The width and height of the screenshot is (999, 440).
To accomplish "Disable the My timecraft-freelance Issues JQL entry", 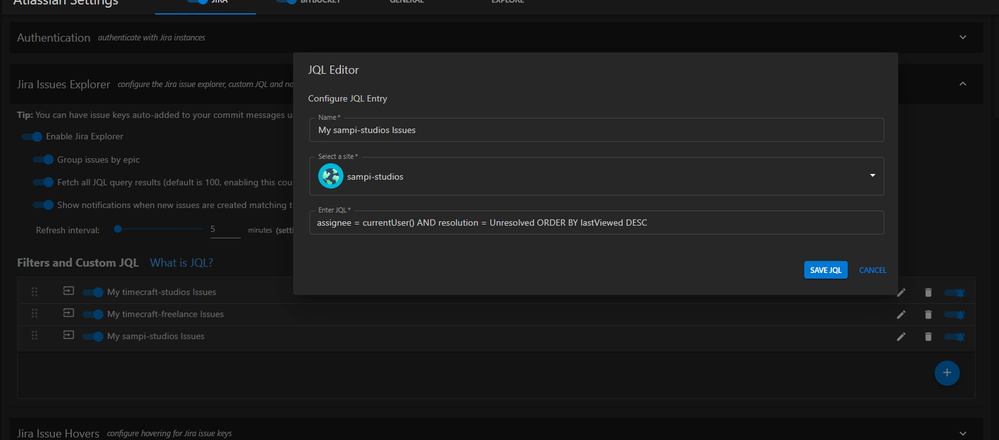I will 93,315.
